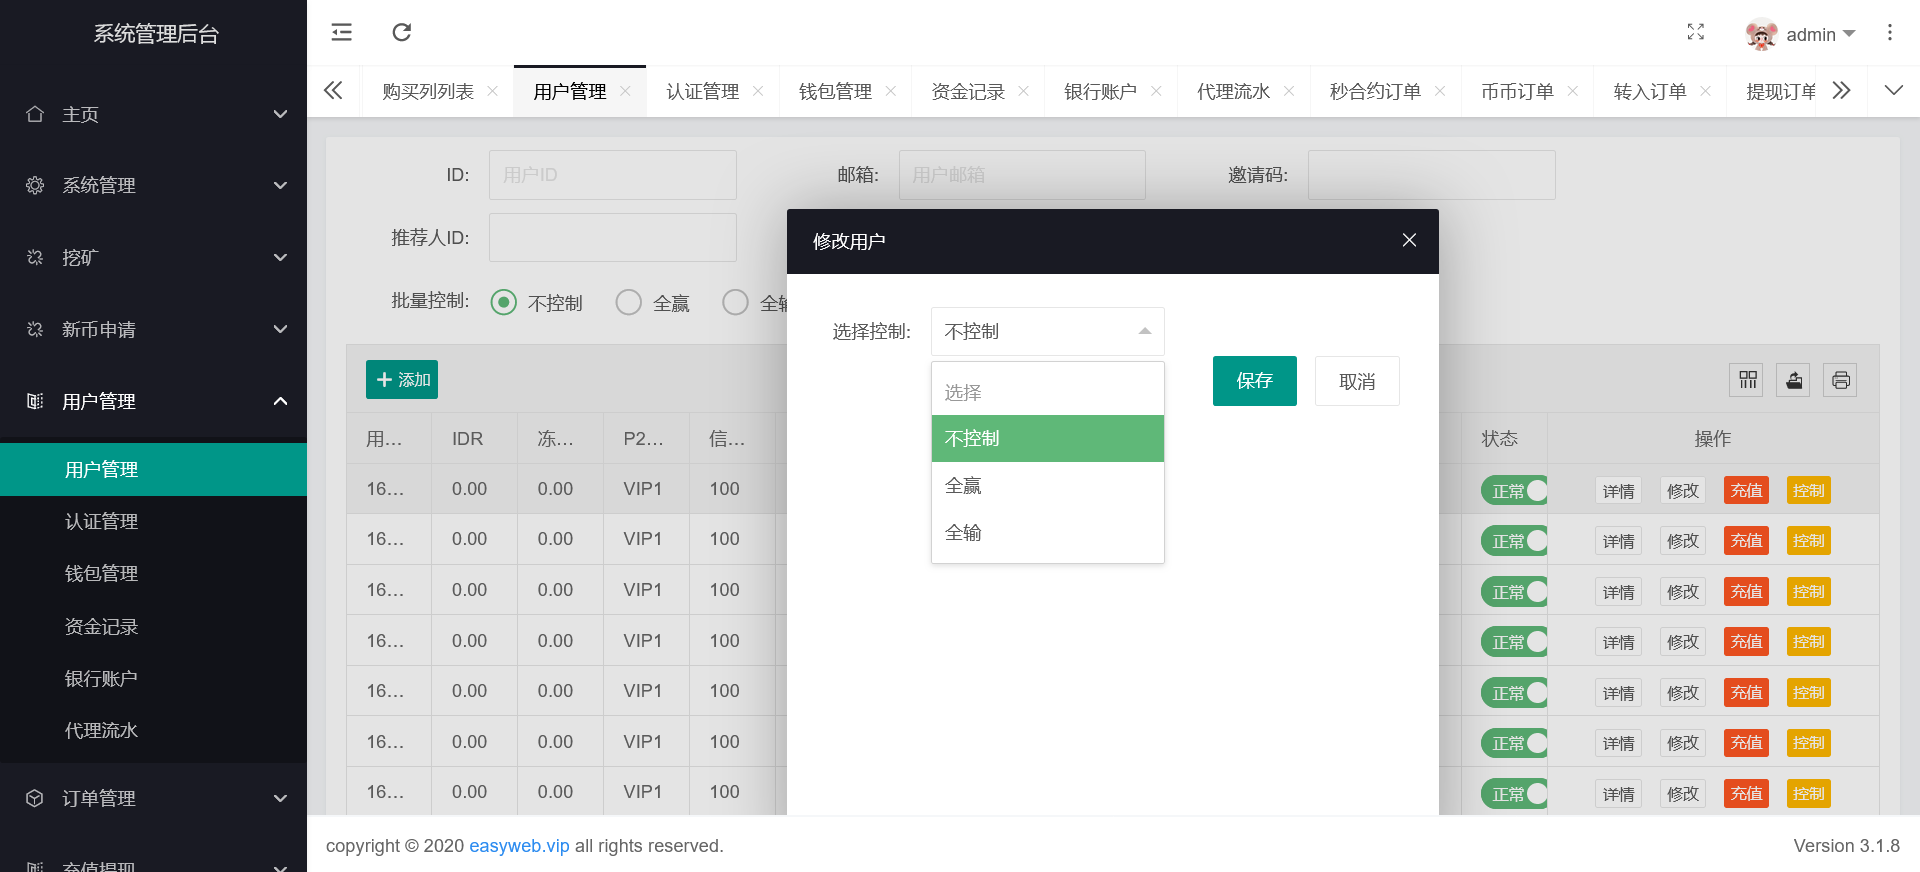1920x872 pixels.
Task: Select the 全赢 batch control radio
Action: [x=629, y=302]
